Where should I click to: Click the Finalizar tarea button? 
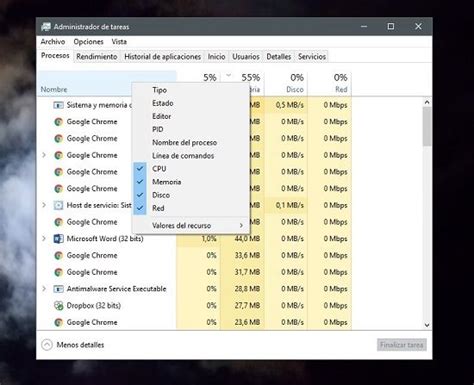pyautogui.click(x=402, y=345)
